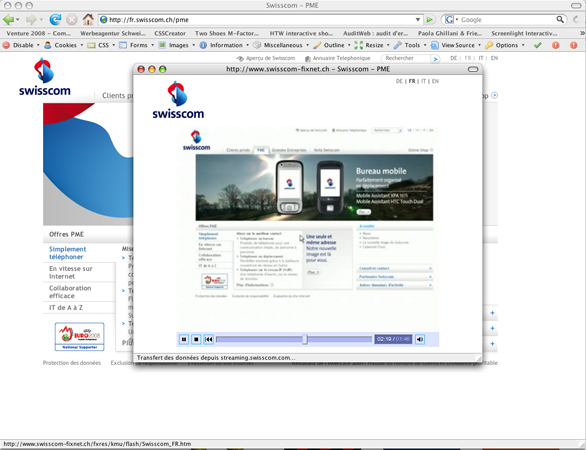This screenshot has width=586, height=450.
Task: Open the Information developer menu
Action: pyautogui.click(x=224, y=45)
